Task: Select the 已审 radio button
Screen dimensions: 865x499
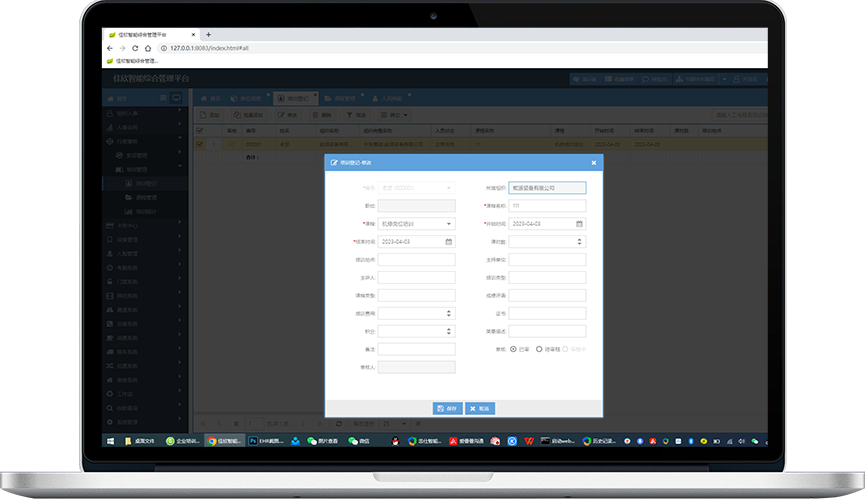Action: point(514,349)
